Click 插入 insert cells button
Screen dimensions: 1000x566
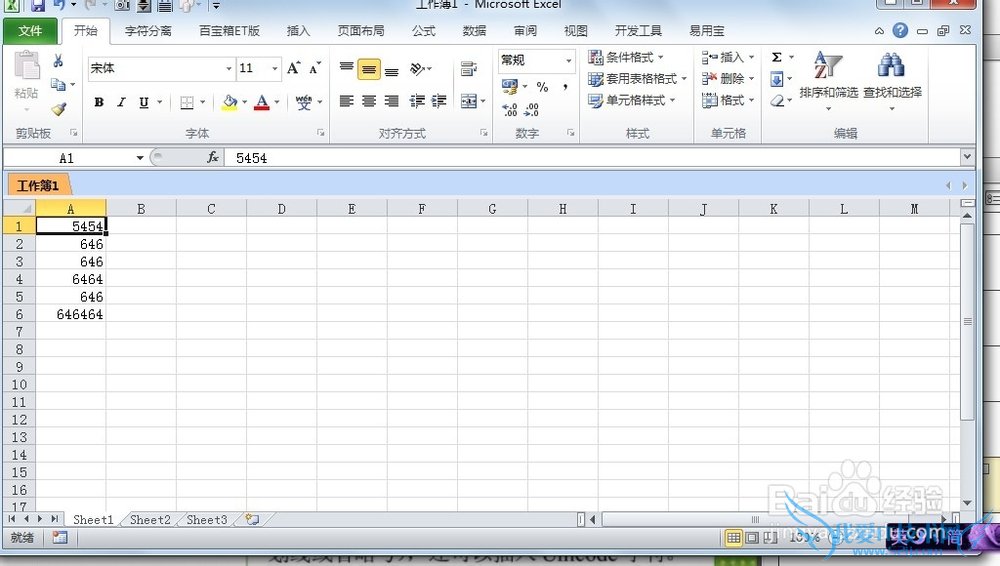point(728,57)
